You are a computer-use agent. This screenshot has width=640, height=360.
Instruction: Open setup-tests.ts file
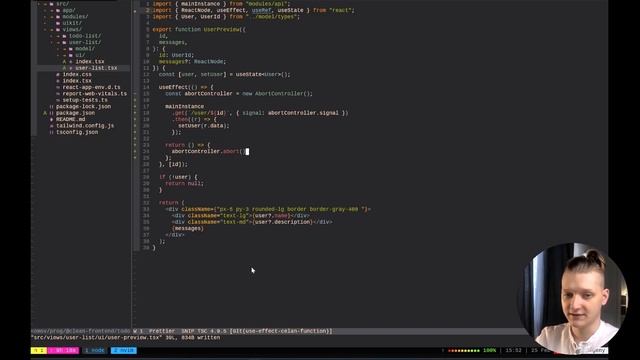(85, 100)
